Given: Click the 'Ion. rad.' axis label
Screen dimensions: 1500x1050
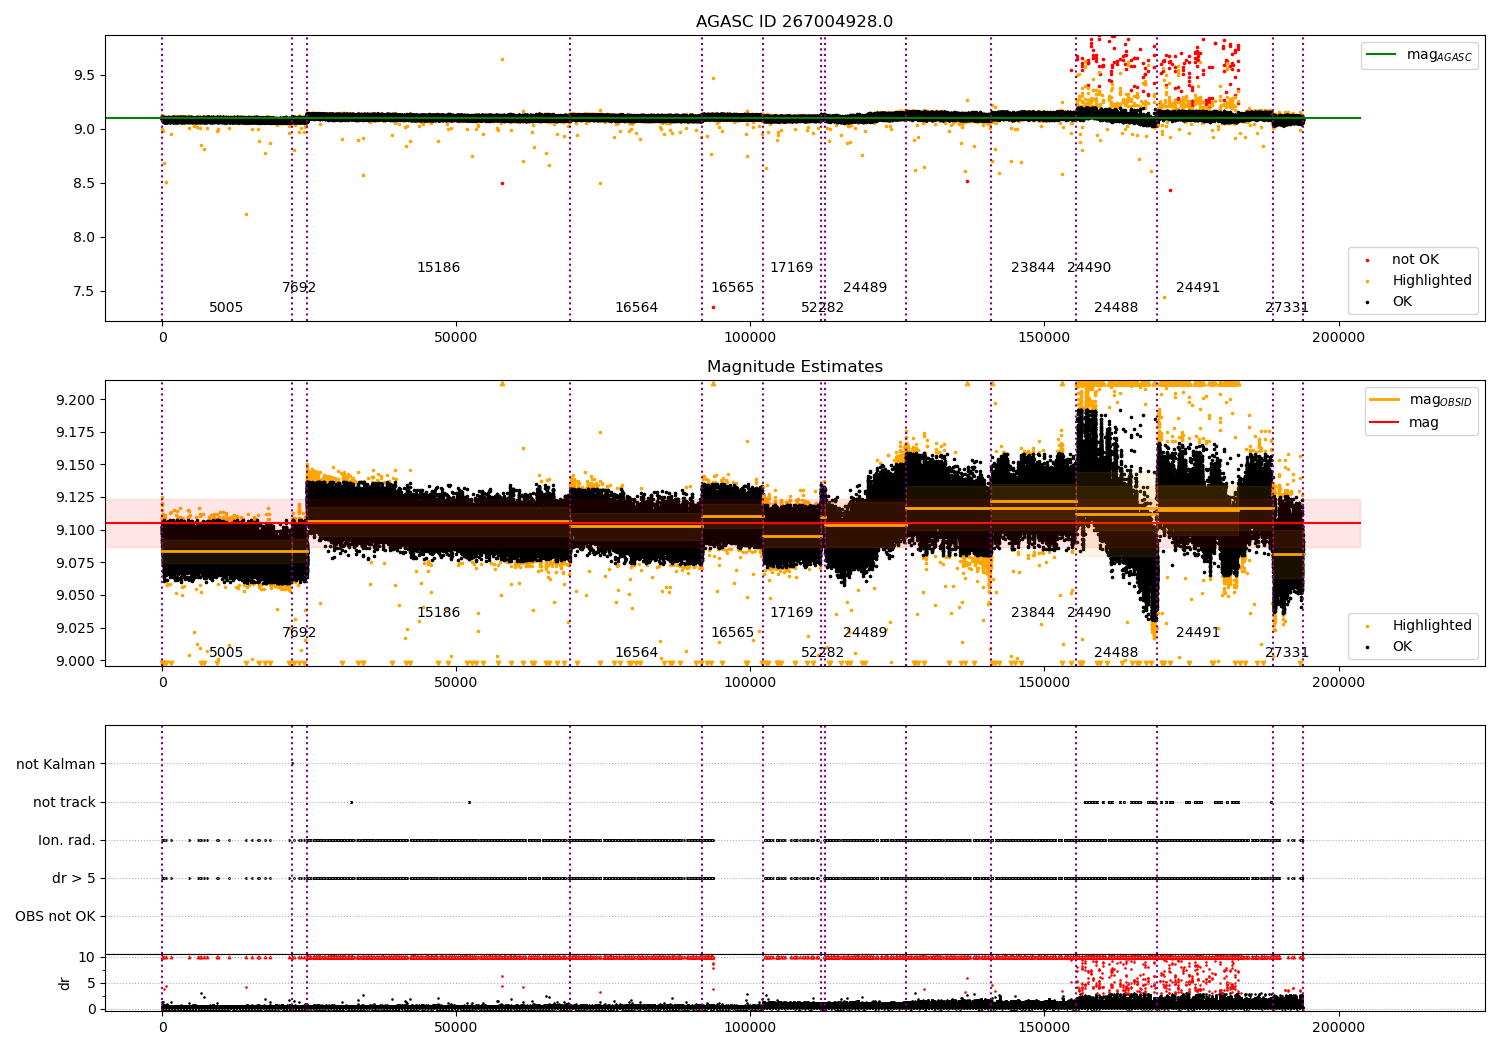Looking at the screenshot, I should (x=67, y=840).
